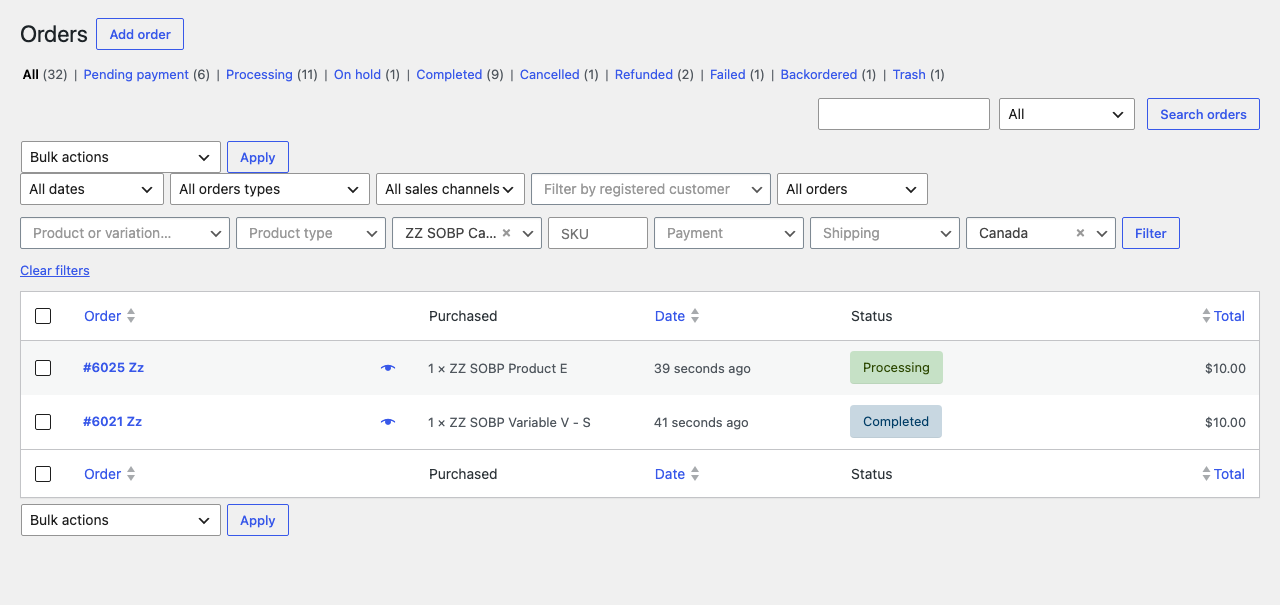Filter by Completed status link
The width and height of the screenshot is (1280, 605).
tap(449, 74)
